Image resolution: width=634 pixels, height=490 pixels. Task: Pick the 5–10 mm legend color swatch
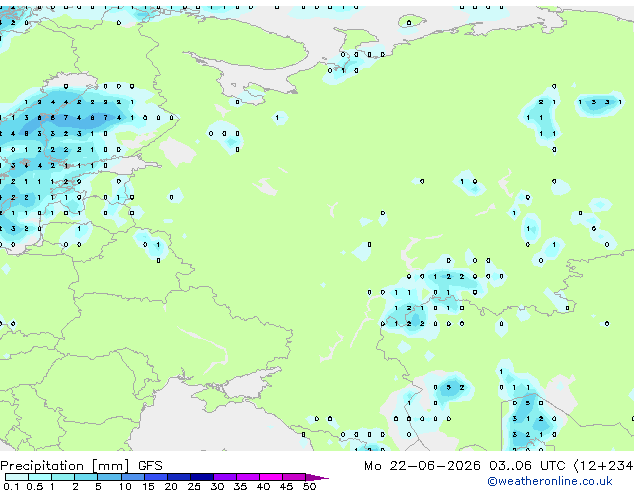click(109, 477)
